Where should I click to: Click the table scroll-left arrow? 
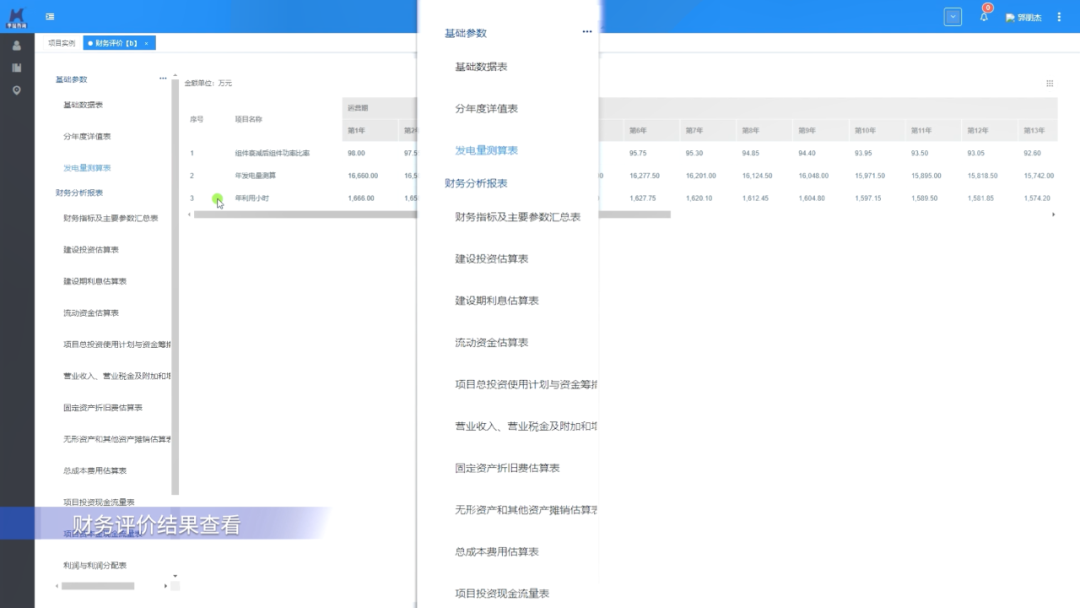click(189, 215)
